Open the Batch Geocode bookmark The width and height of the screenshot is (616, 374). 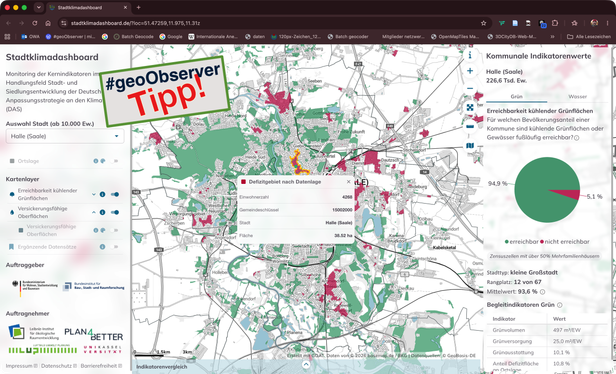[x=134, y=37]
